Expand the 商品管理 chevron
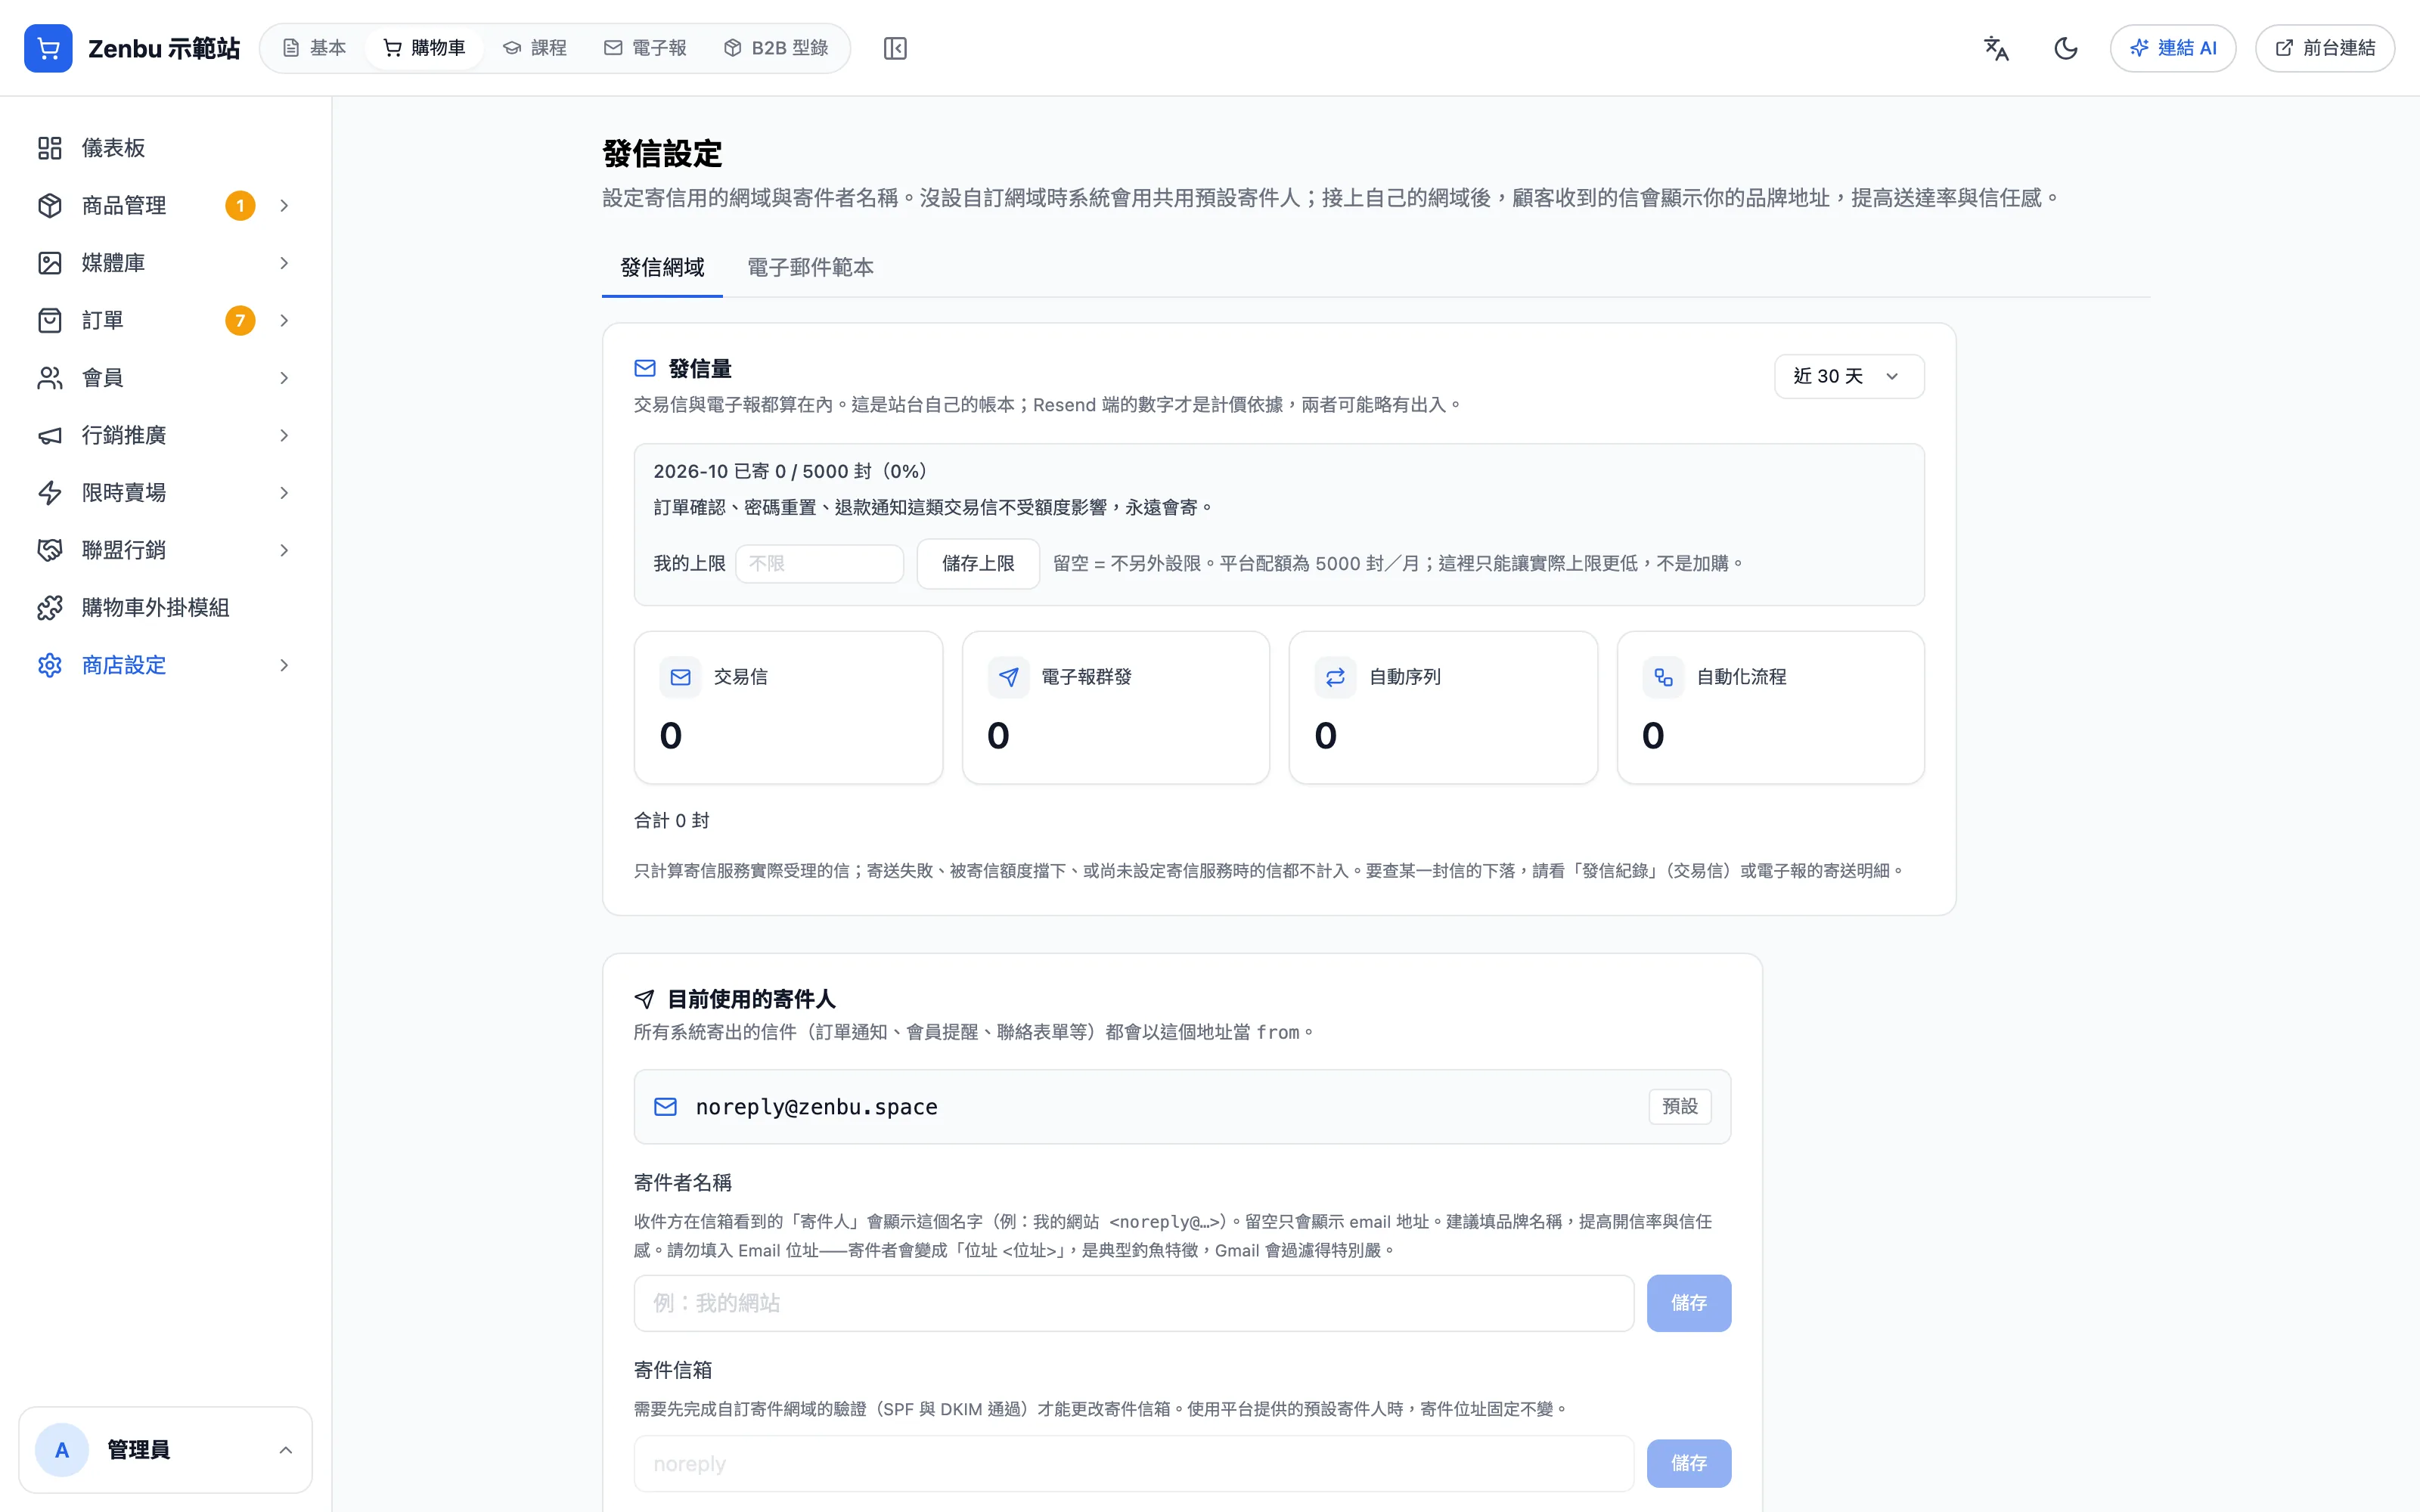Viewport: 2420px width, 1512px height. point(284,206)
